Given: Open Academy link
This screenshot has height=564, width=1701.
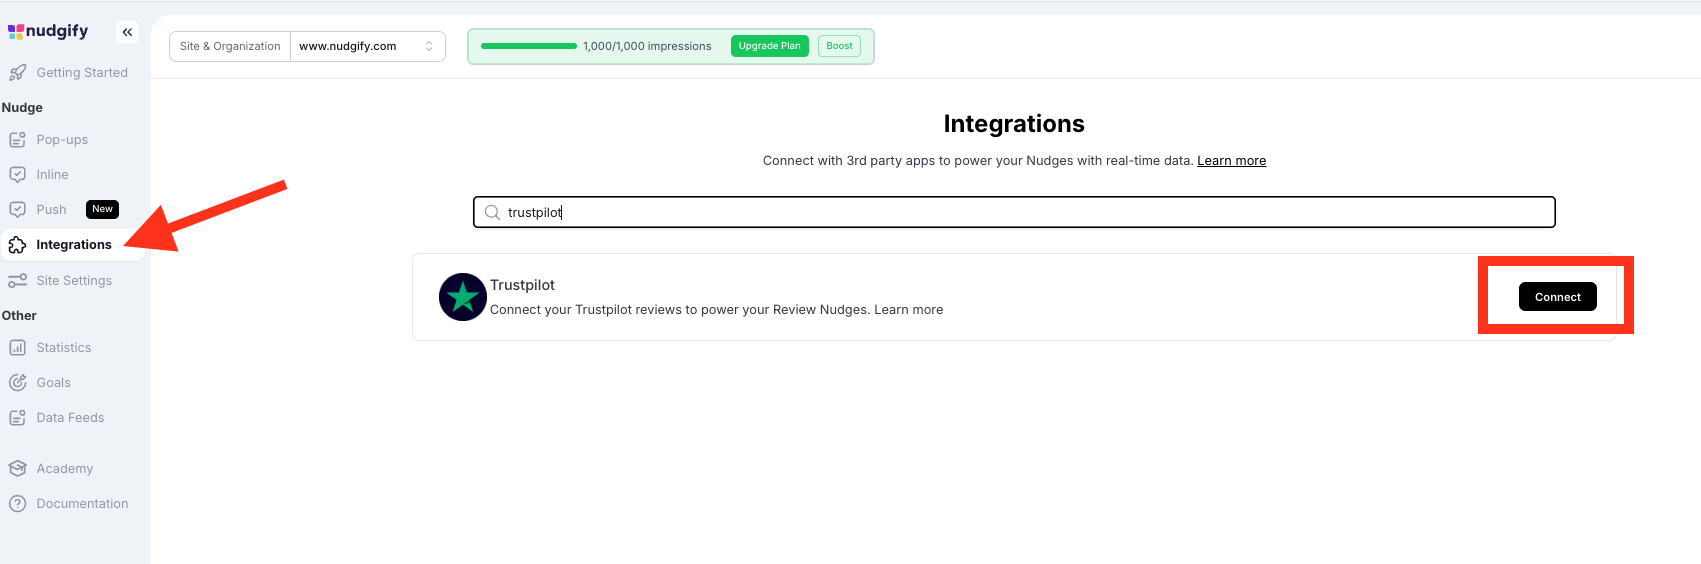Looking at the screenshot, I should click(65, 468).
